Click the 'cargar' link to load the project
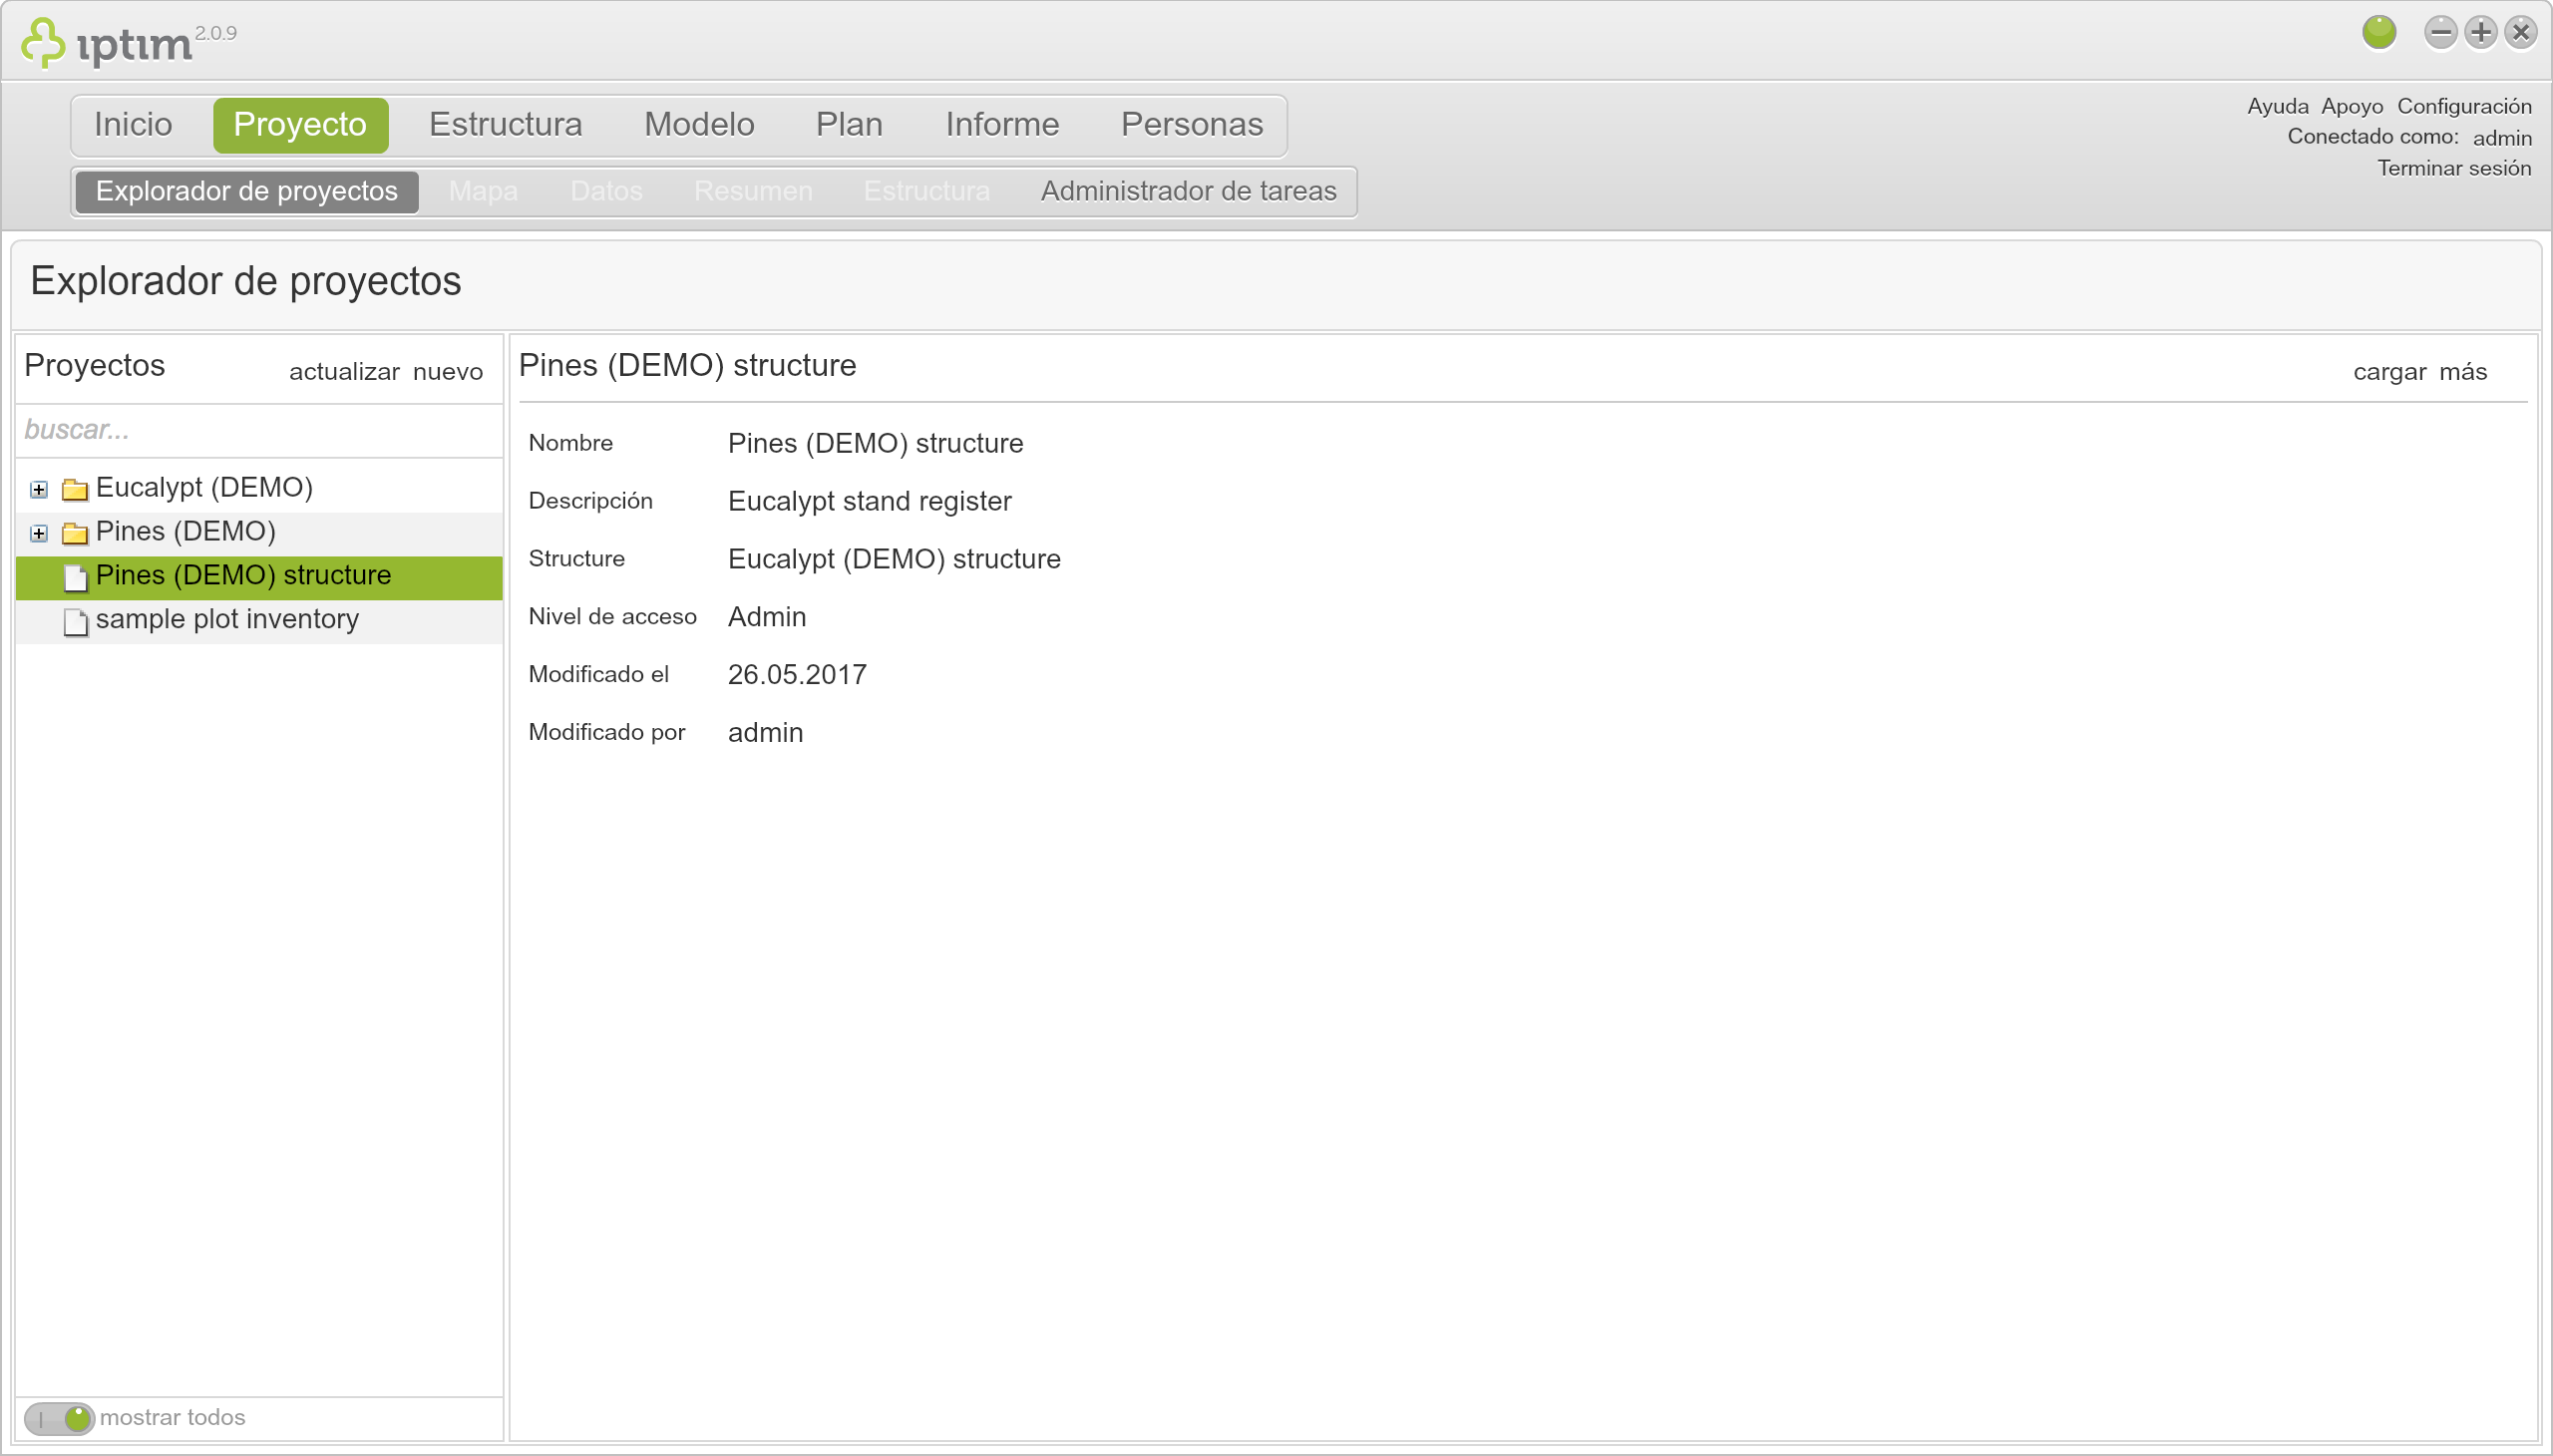Screen dimensions: 2553x1456 [2389, 372]
